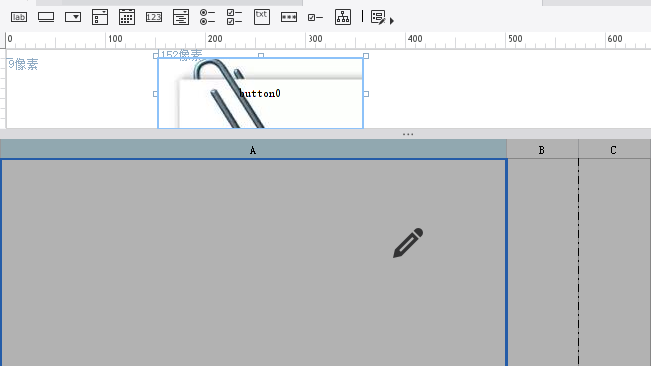Pick the text field widget icon
The height and width of the screenshot is (366, 651).
pos(46,17)
